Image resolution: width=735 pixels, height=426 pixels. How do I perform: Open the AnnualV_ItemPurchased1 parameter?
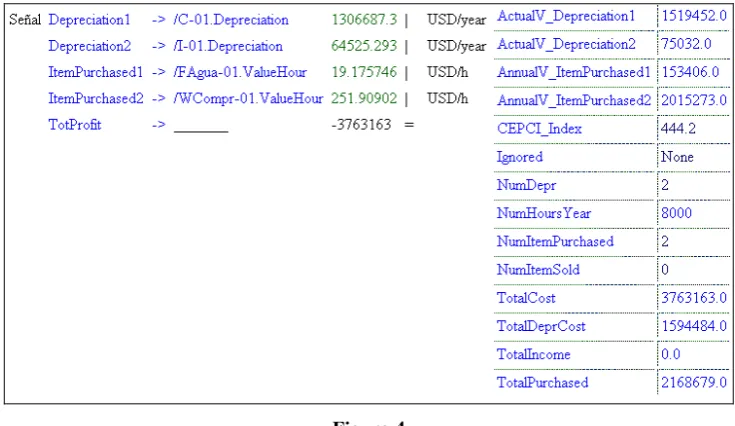tap(574, 73)
